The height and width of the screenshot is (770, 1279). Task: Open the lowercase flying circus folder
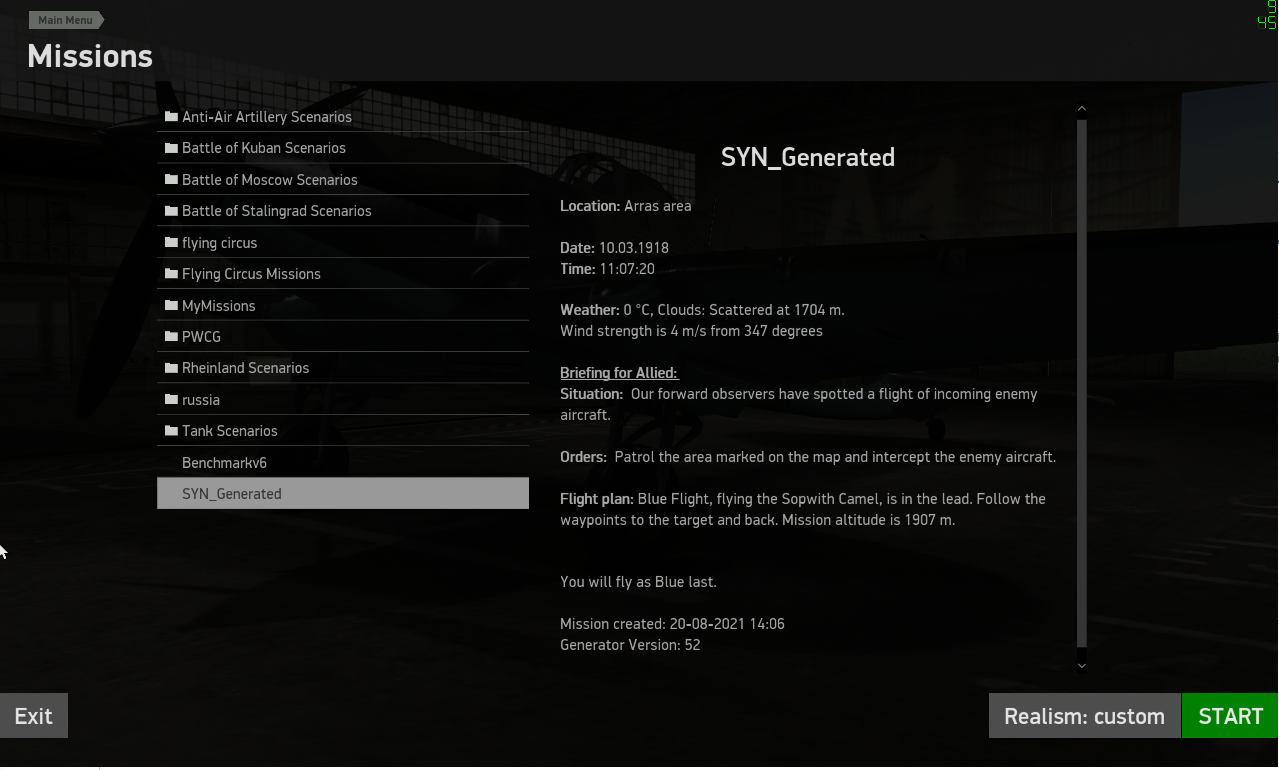coord(343,243)
